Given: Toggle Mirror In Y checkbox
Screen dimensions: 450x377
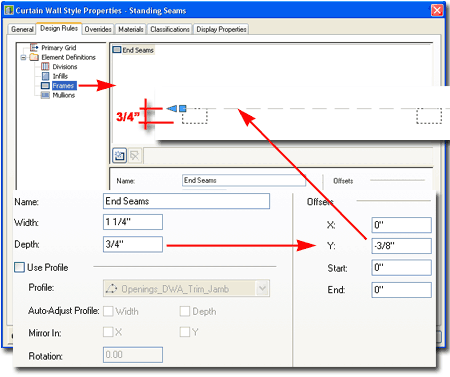Looking at the screenshot, I should (185, 332).
